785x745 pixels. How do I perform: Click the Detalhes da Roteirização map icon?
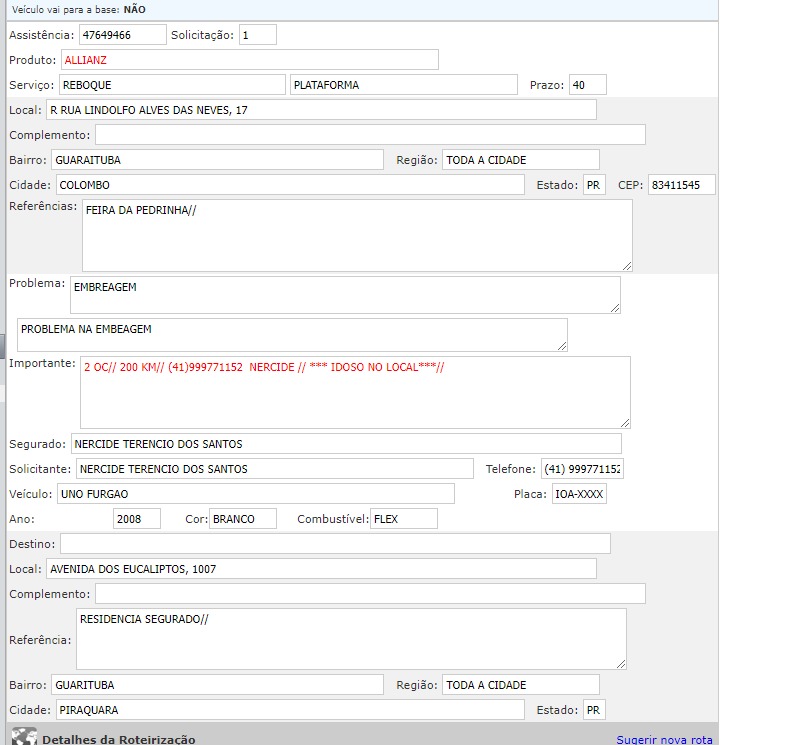[23, 738]
